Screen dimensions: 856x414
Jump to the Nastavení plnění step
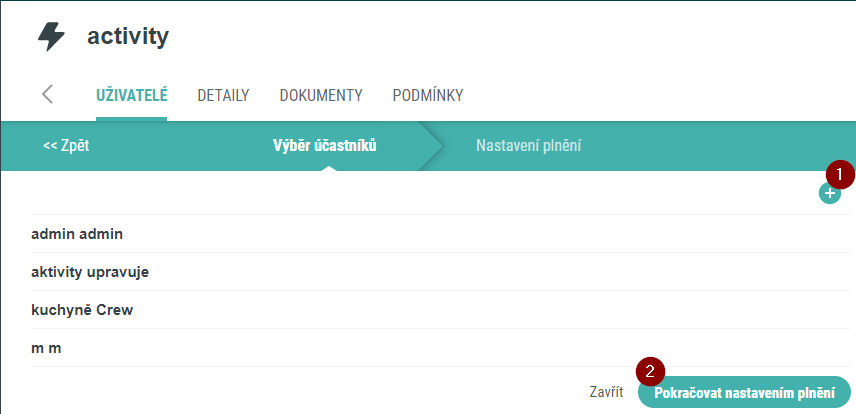[528, 146]
